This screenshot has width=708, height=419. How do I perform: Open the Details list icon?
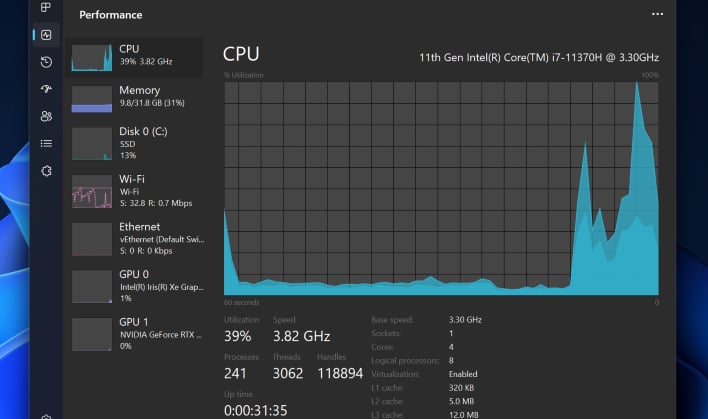pyautogui.click(x=46, y=144)
